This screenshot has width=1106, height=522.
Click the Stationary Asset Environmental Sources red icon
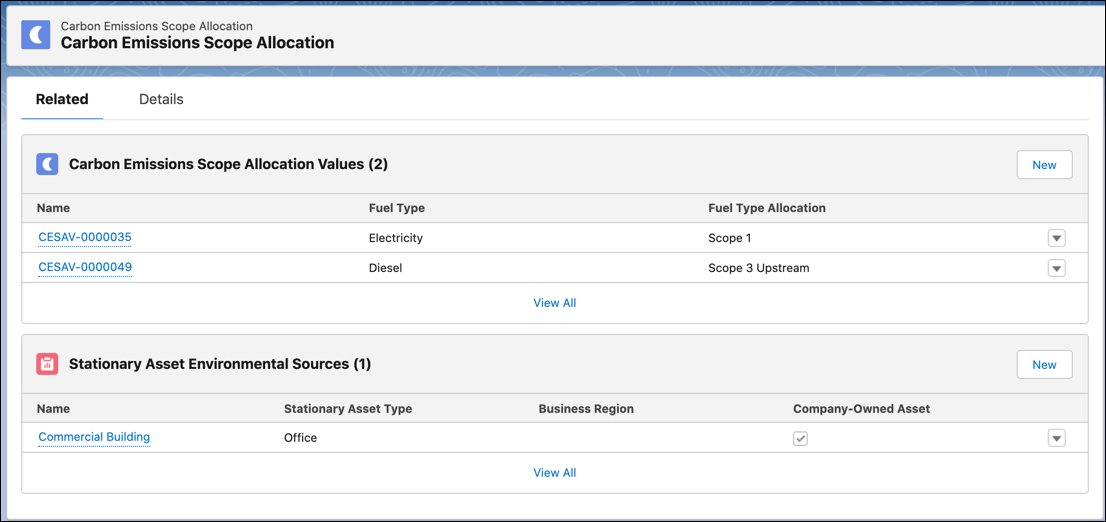pos(47,364)
